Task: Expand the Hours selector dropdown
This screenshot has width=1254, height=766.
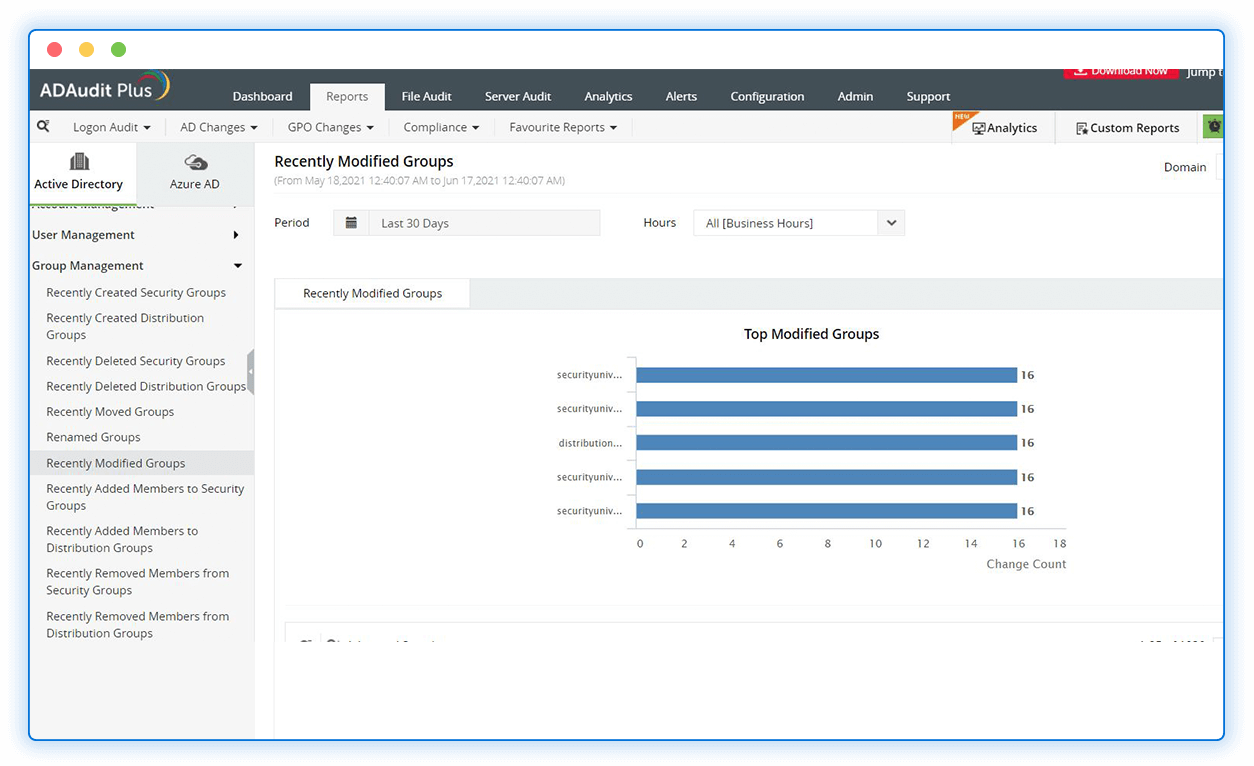Action: point(890,222)
